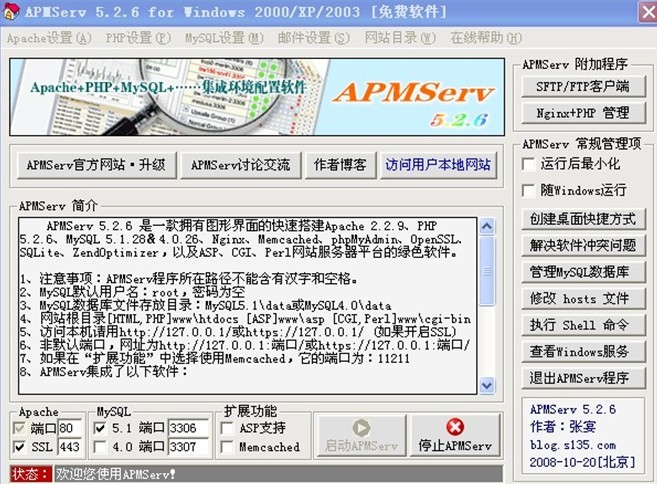Click the line 7、about Memcached port 11211
The width and height of the screenshot is (657, 484).
pyautogui.click(x=215, y=359)
